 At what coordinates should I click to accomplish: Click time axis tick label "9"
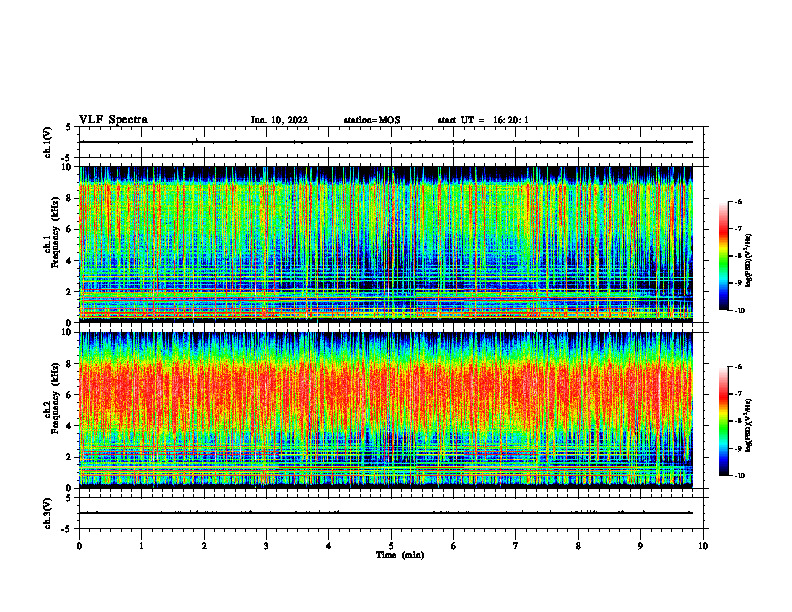[x=640, y=546]
